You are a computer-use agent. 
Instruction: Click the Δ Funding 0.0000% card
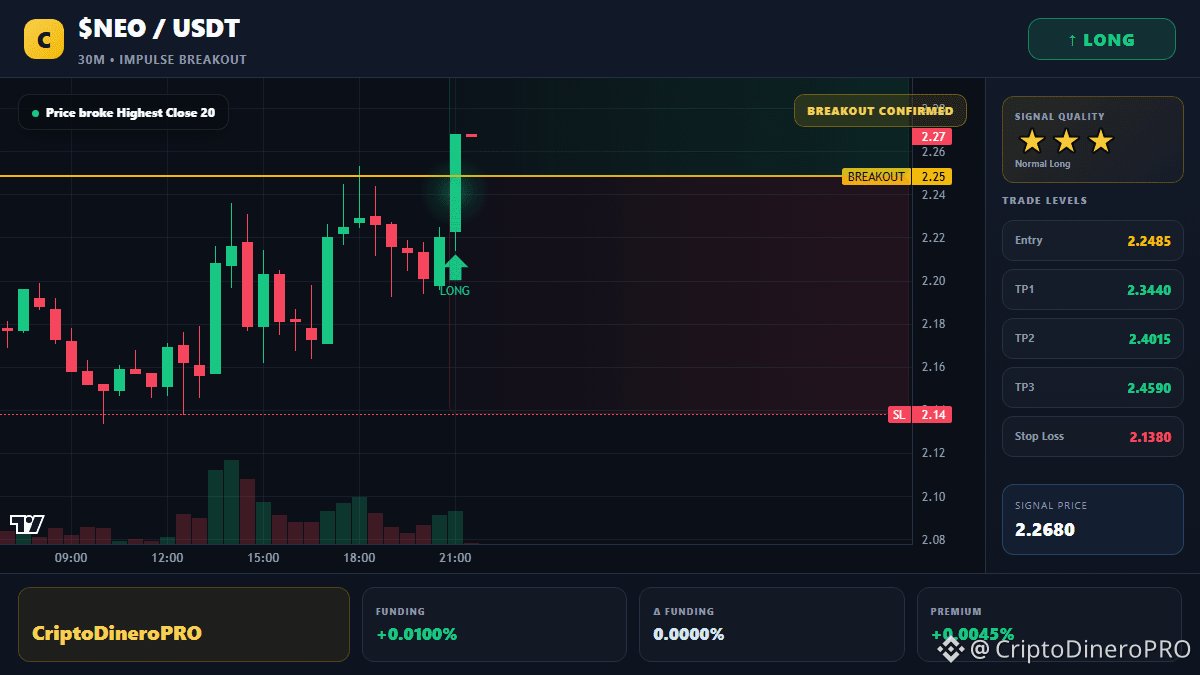click(x=771, y=624)
